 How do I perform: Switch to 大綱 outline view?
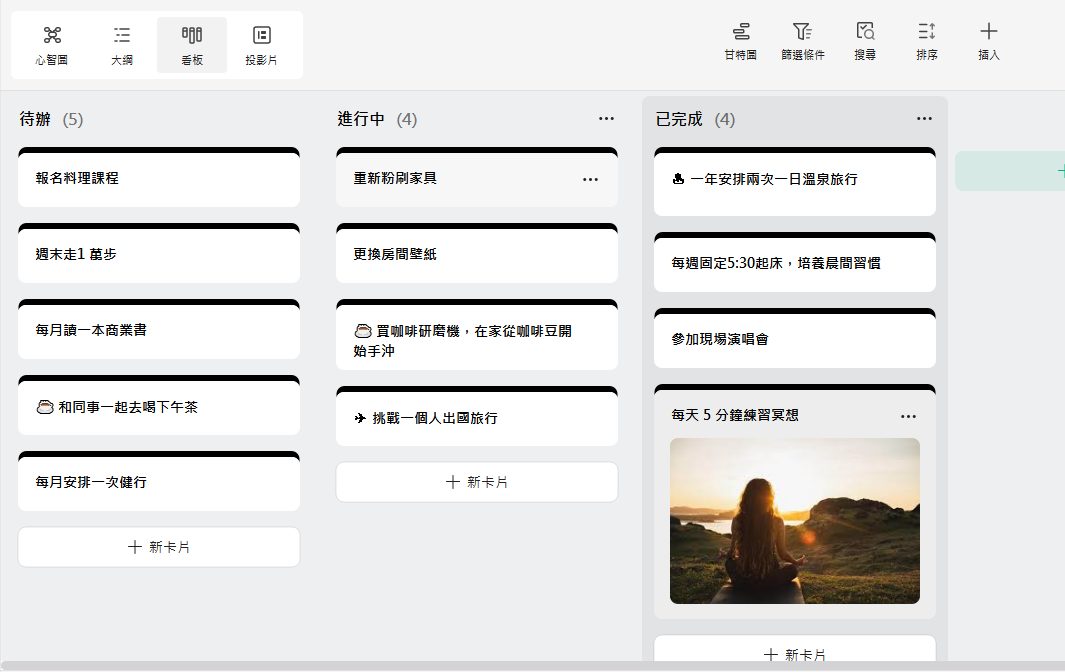122,45
